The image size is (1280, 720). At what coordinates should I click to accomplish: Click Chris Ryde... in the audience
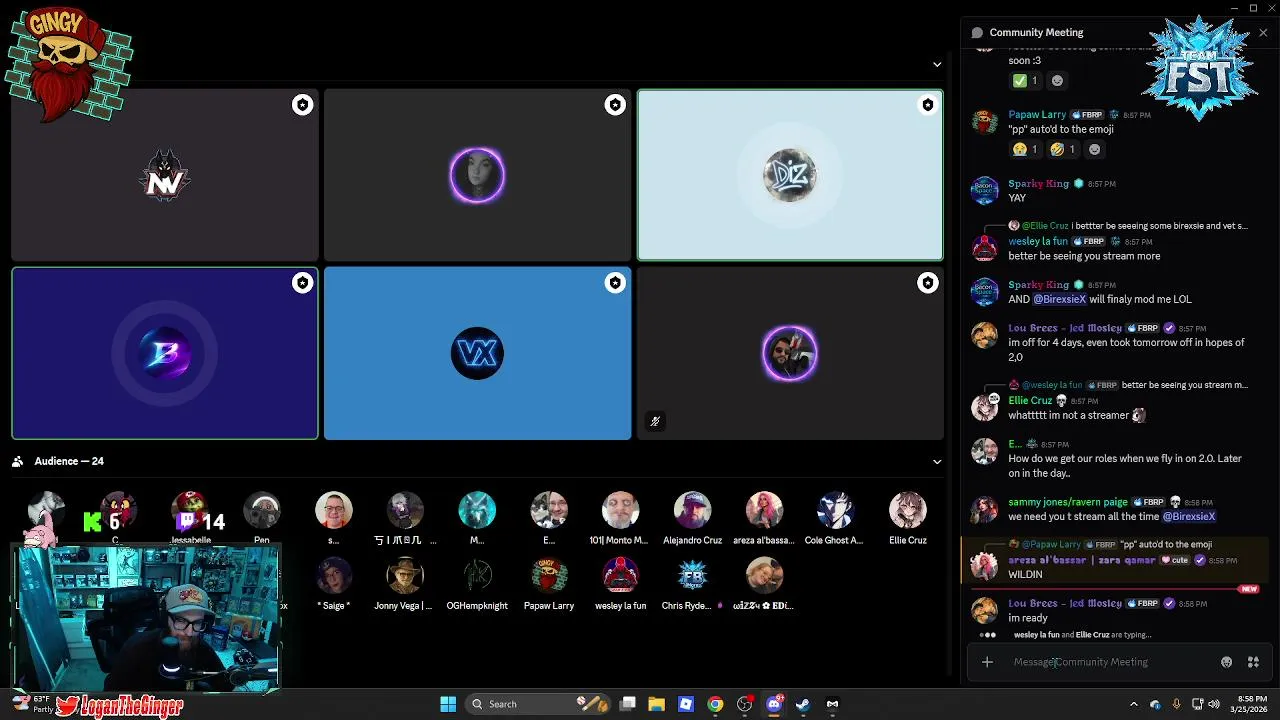[692, 584]
